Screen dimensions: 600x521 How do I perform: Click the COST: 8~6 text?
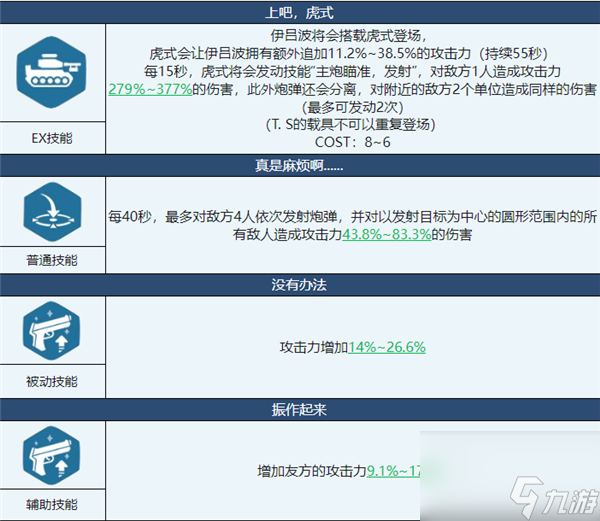click(356, 142)
